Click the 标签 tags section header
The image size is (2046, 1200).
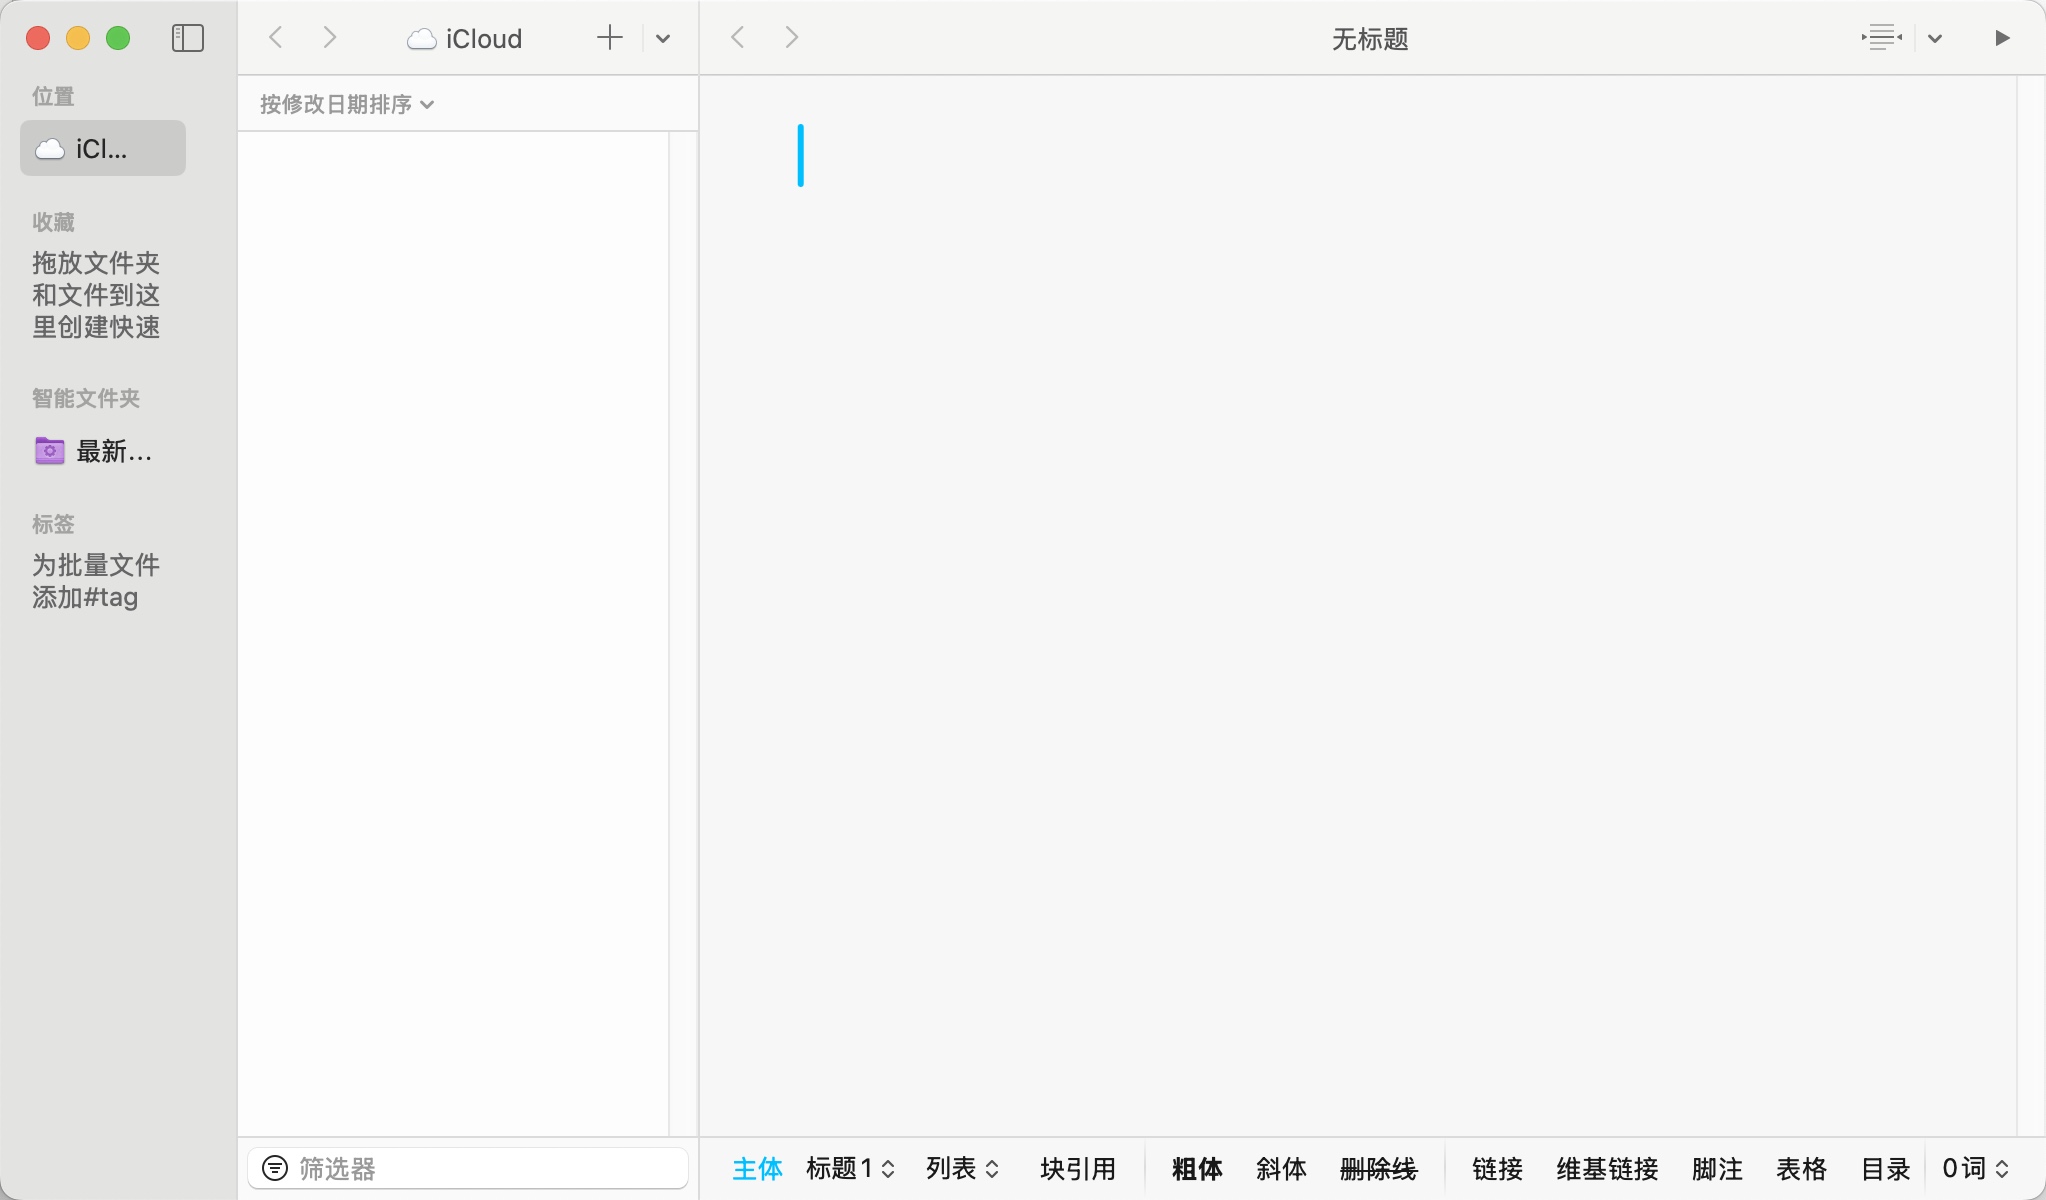[53, 524]
